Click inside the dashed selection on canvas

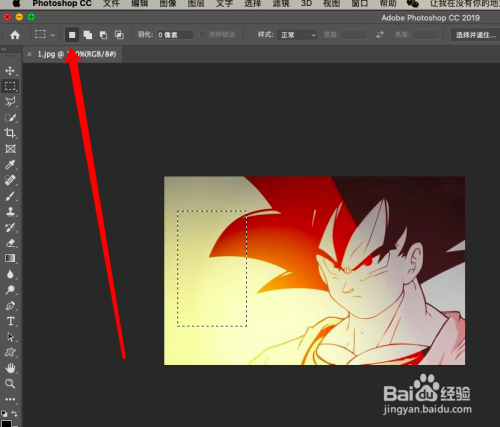[212, 269]
